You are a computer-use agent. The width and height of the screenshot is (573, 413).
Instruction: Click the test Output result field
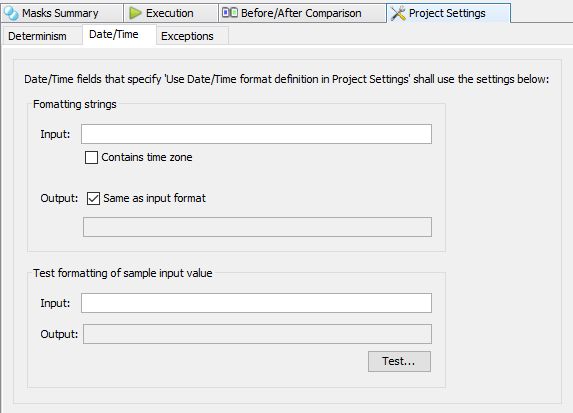[257, 334]
